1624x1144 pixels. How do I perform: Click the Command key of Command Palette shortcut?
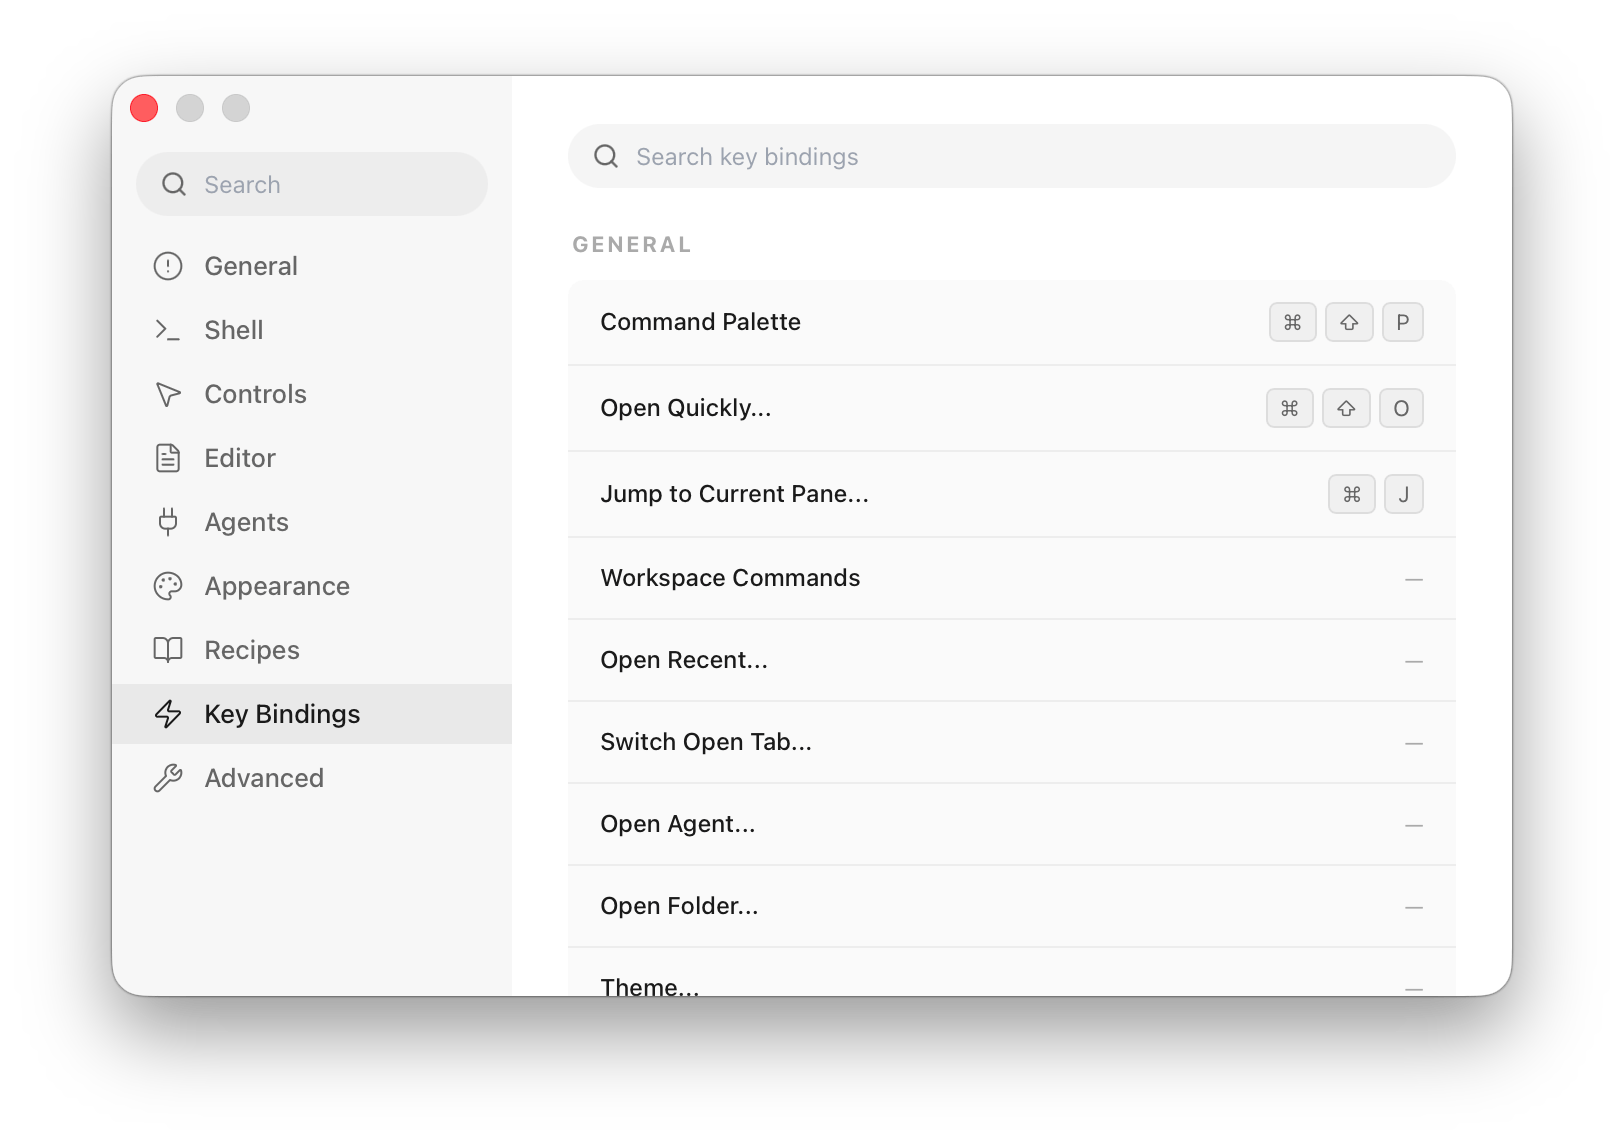[1293, 322]
